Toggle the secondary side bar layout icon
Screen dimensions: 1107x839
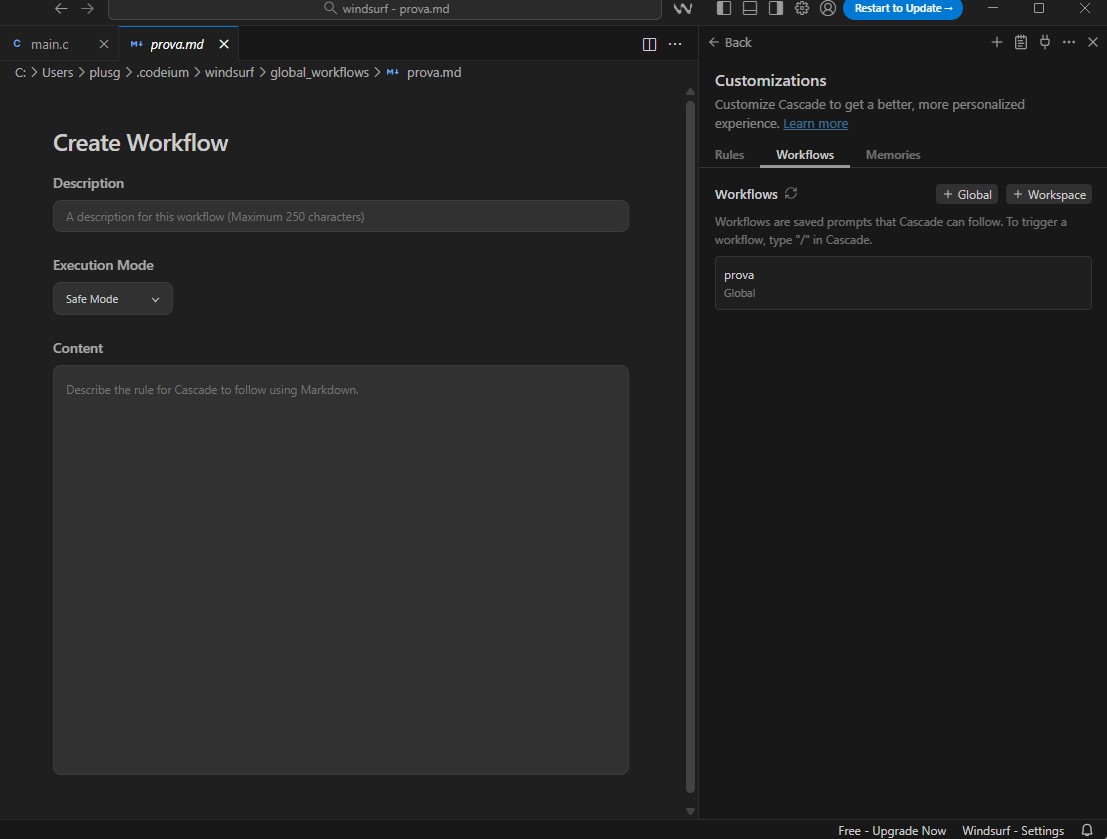click(775, 8)
